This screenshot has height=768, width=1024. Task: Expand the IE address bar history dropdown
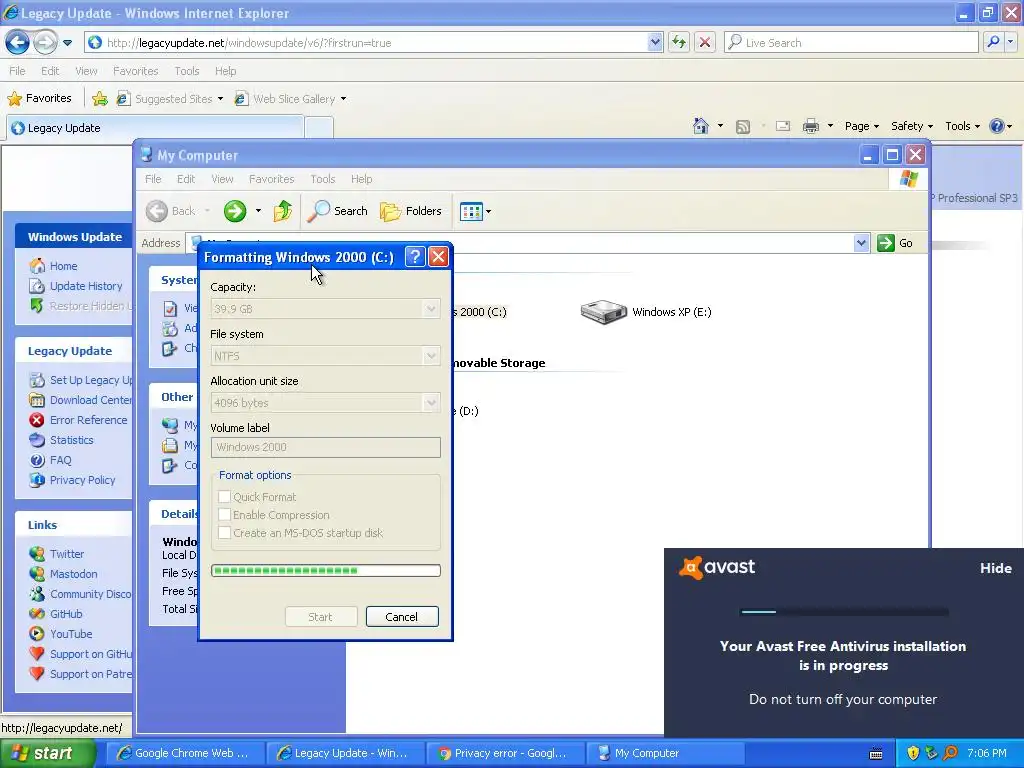pyautogui.click(x=655, y=42)
